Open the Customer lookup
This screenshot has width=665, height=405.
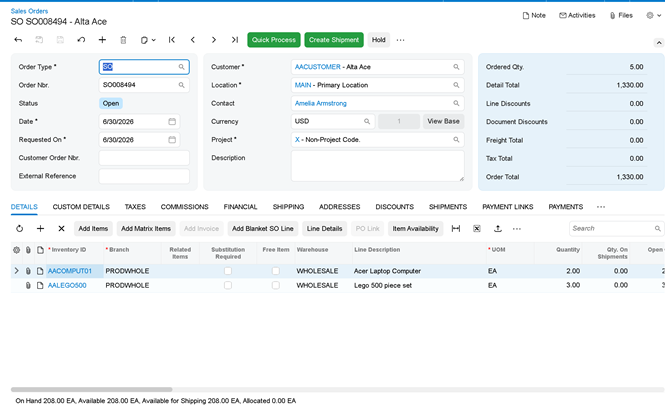(456, 67)
